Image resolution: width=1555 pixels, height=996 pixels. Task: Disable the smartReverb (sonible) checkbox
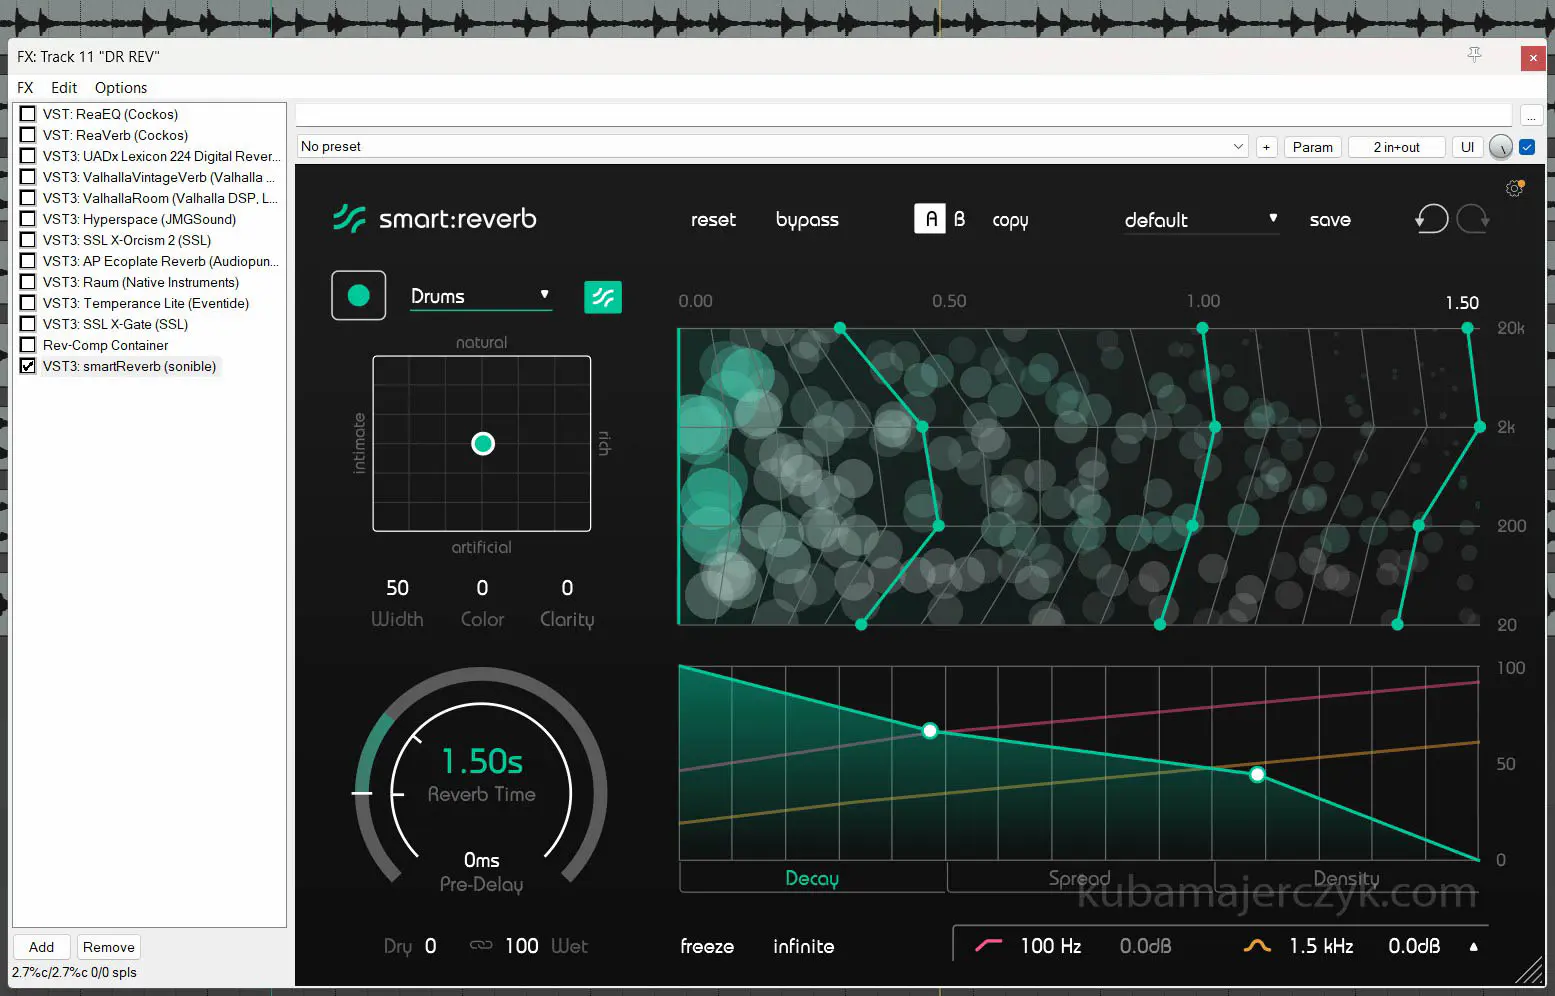point(28,366)
